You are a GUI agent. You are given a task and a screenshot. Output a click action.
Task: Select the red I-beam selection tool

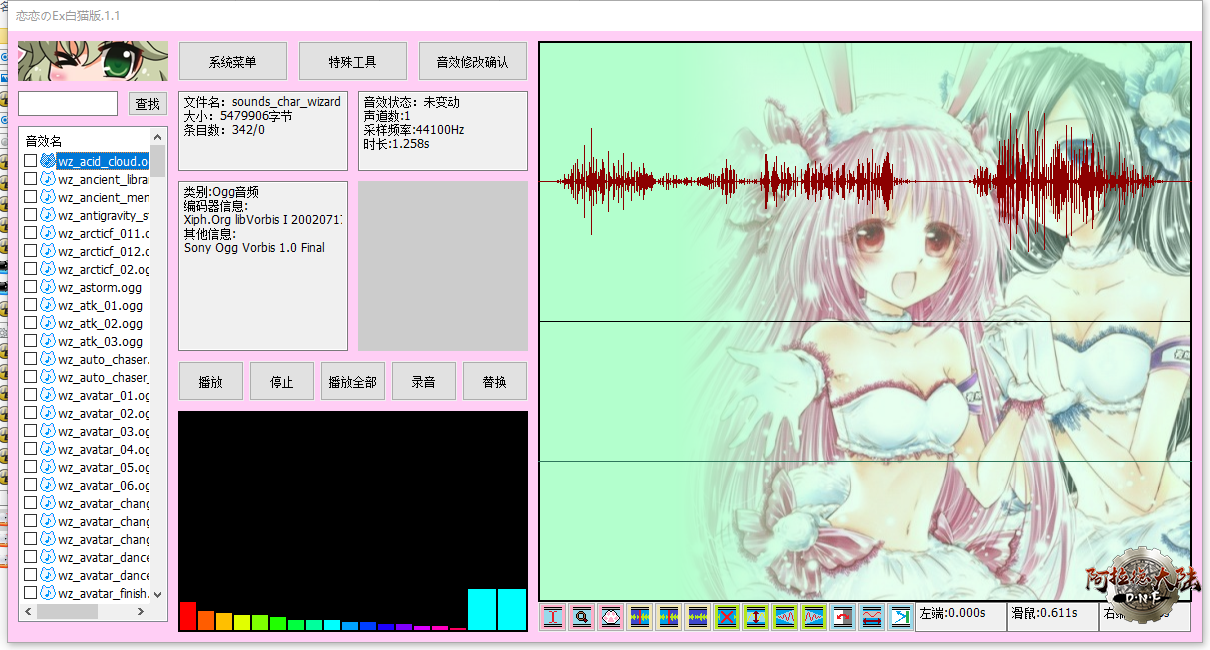[553, 617]
